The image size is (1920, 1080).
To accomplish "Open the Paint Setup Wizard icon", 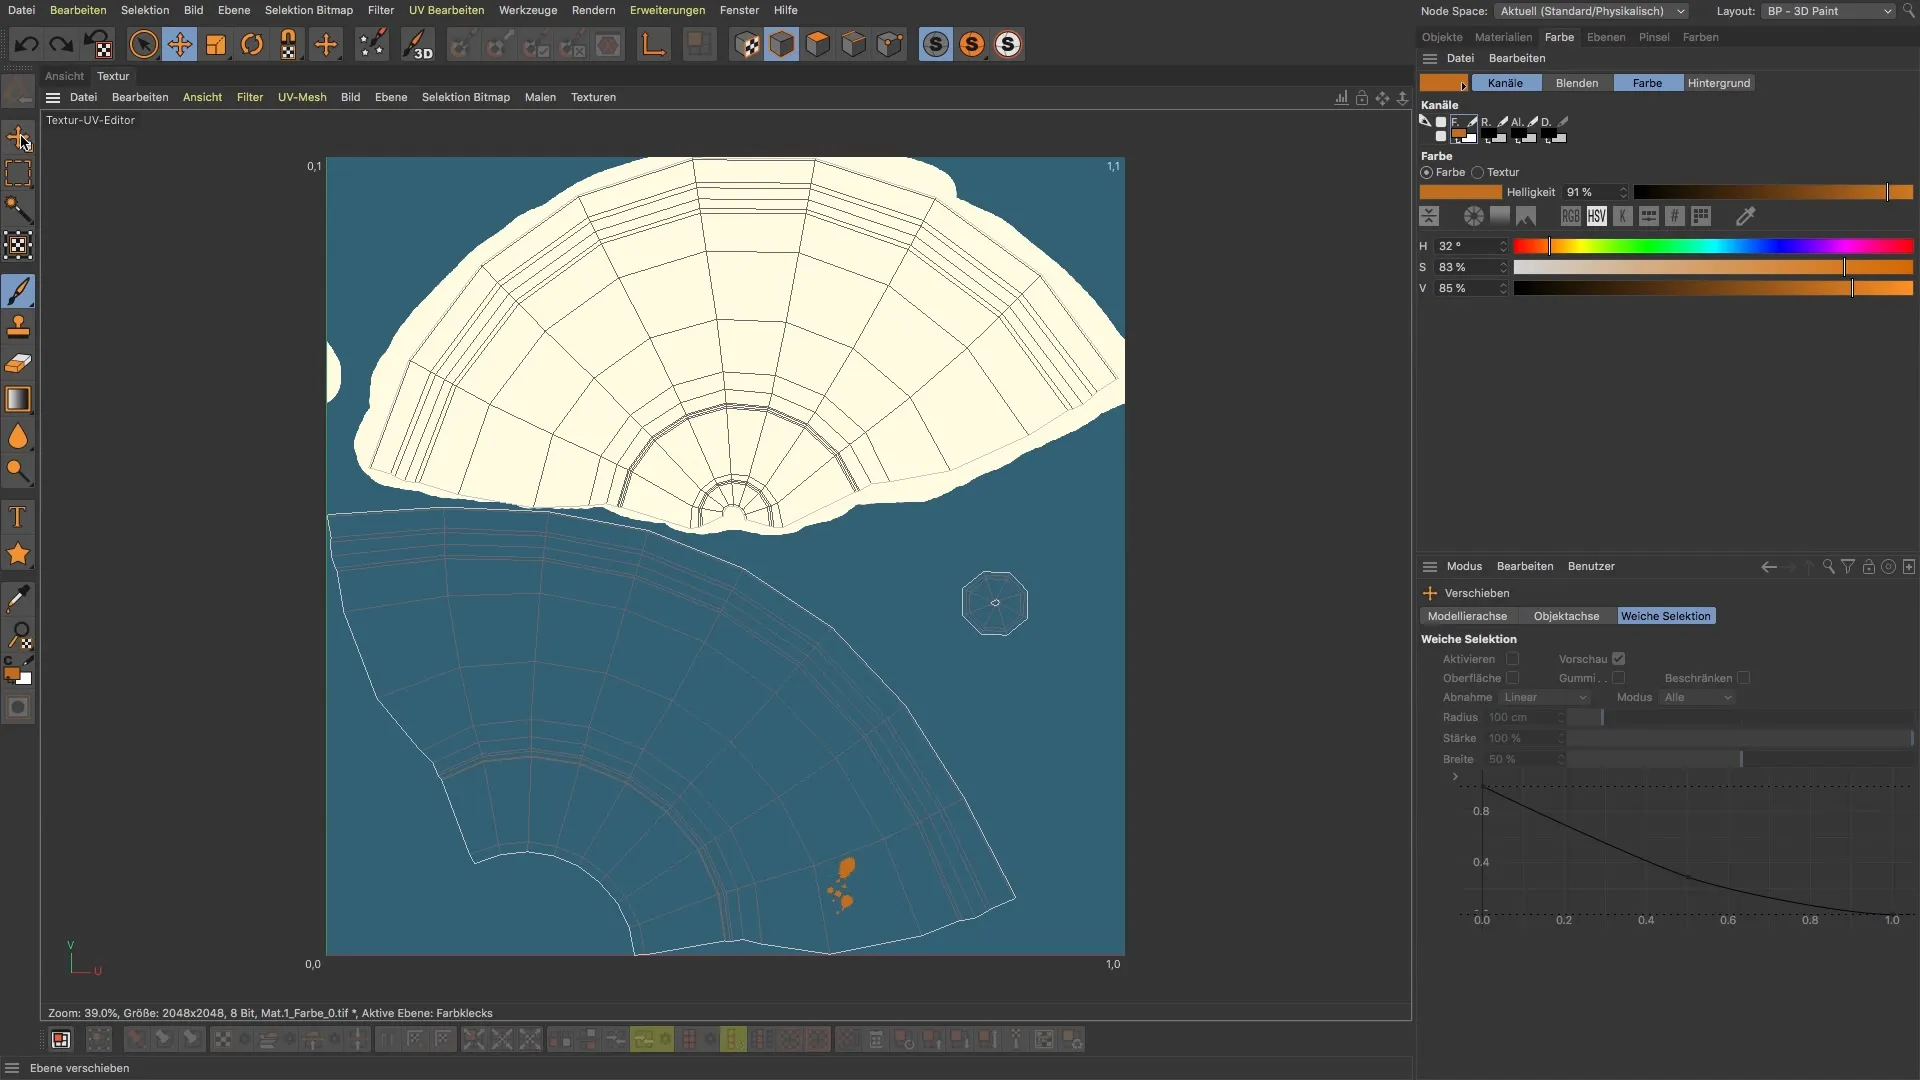I will (372, 45).
